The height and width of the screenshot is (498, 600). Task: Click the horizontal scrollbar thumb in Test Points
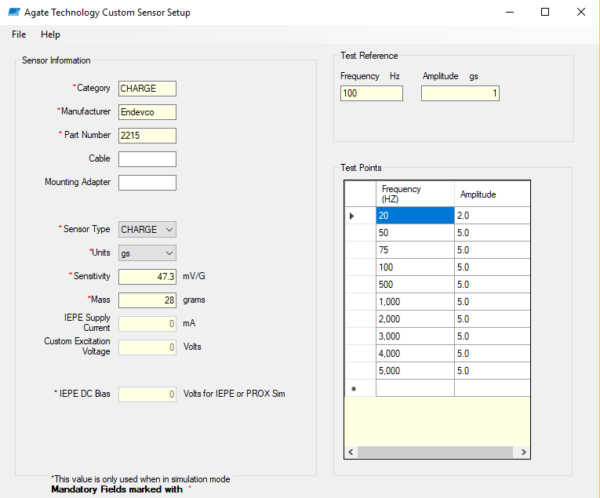[x=435, y=452]
